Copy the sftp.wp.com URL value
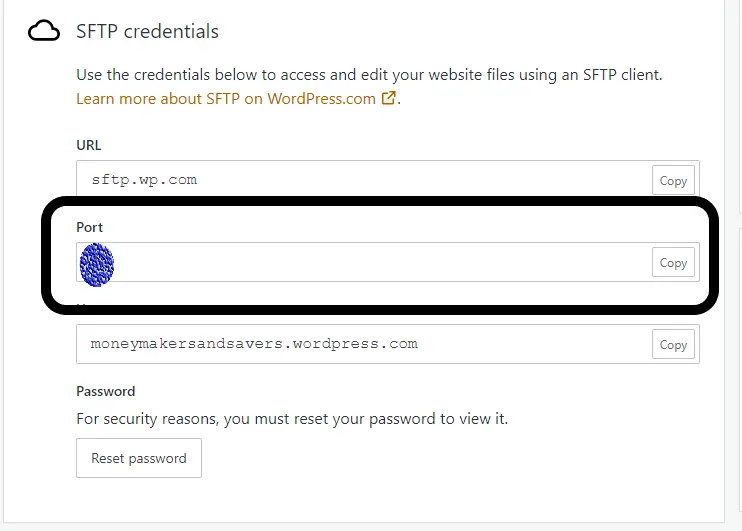Image resolution: width=742 pixels, height=531 pixels. (x=673, y=180)
